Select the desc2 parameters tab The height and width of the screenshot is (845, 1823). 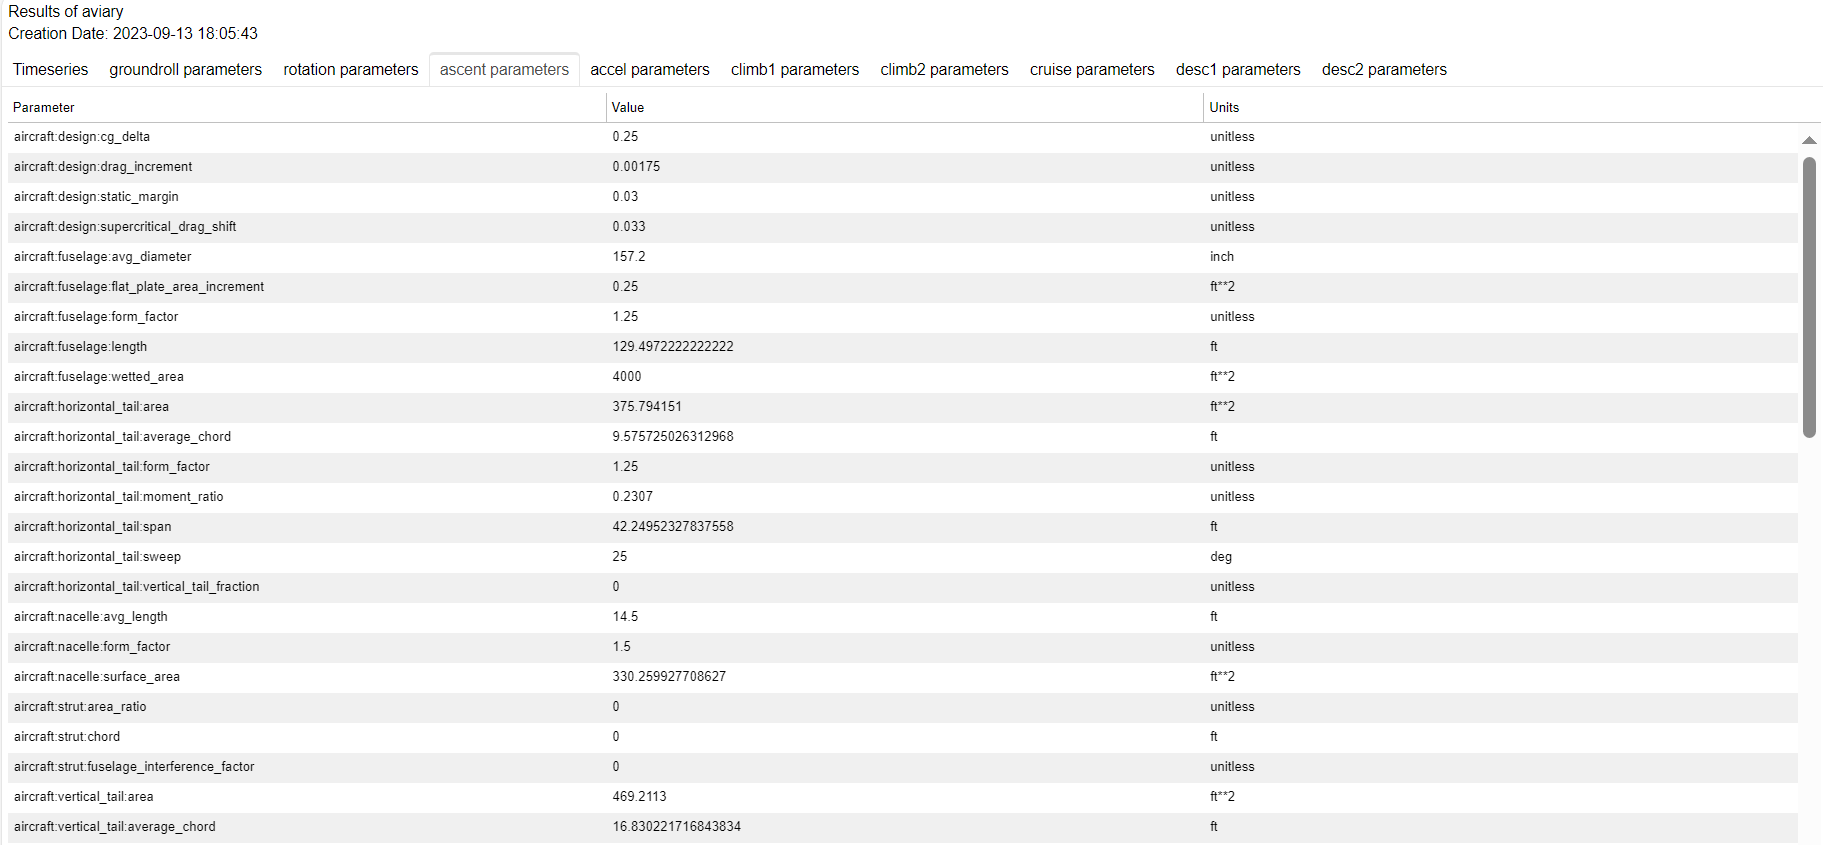(x=1384, y=69)
